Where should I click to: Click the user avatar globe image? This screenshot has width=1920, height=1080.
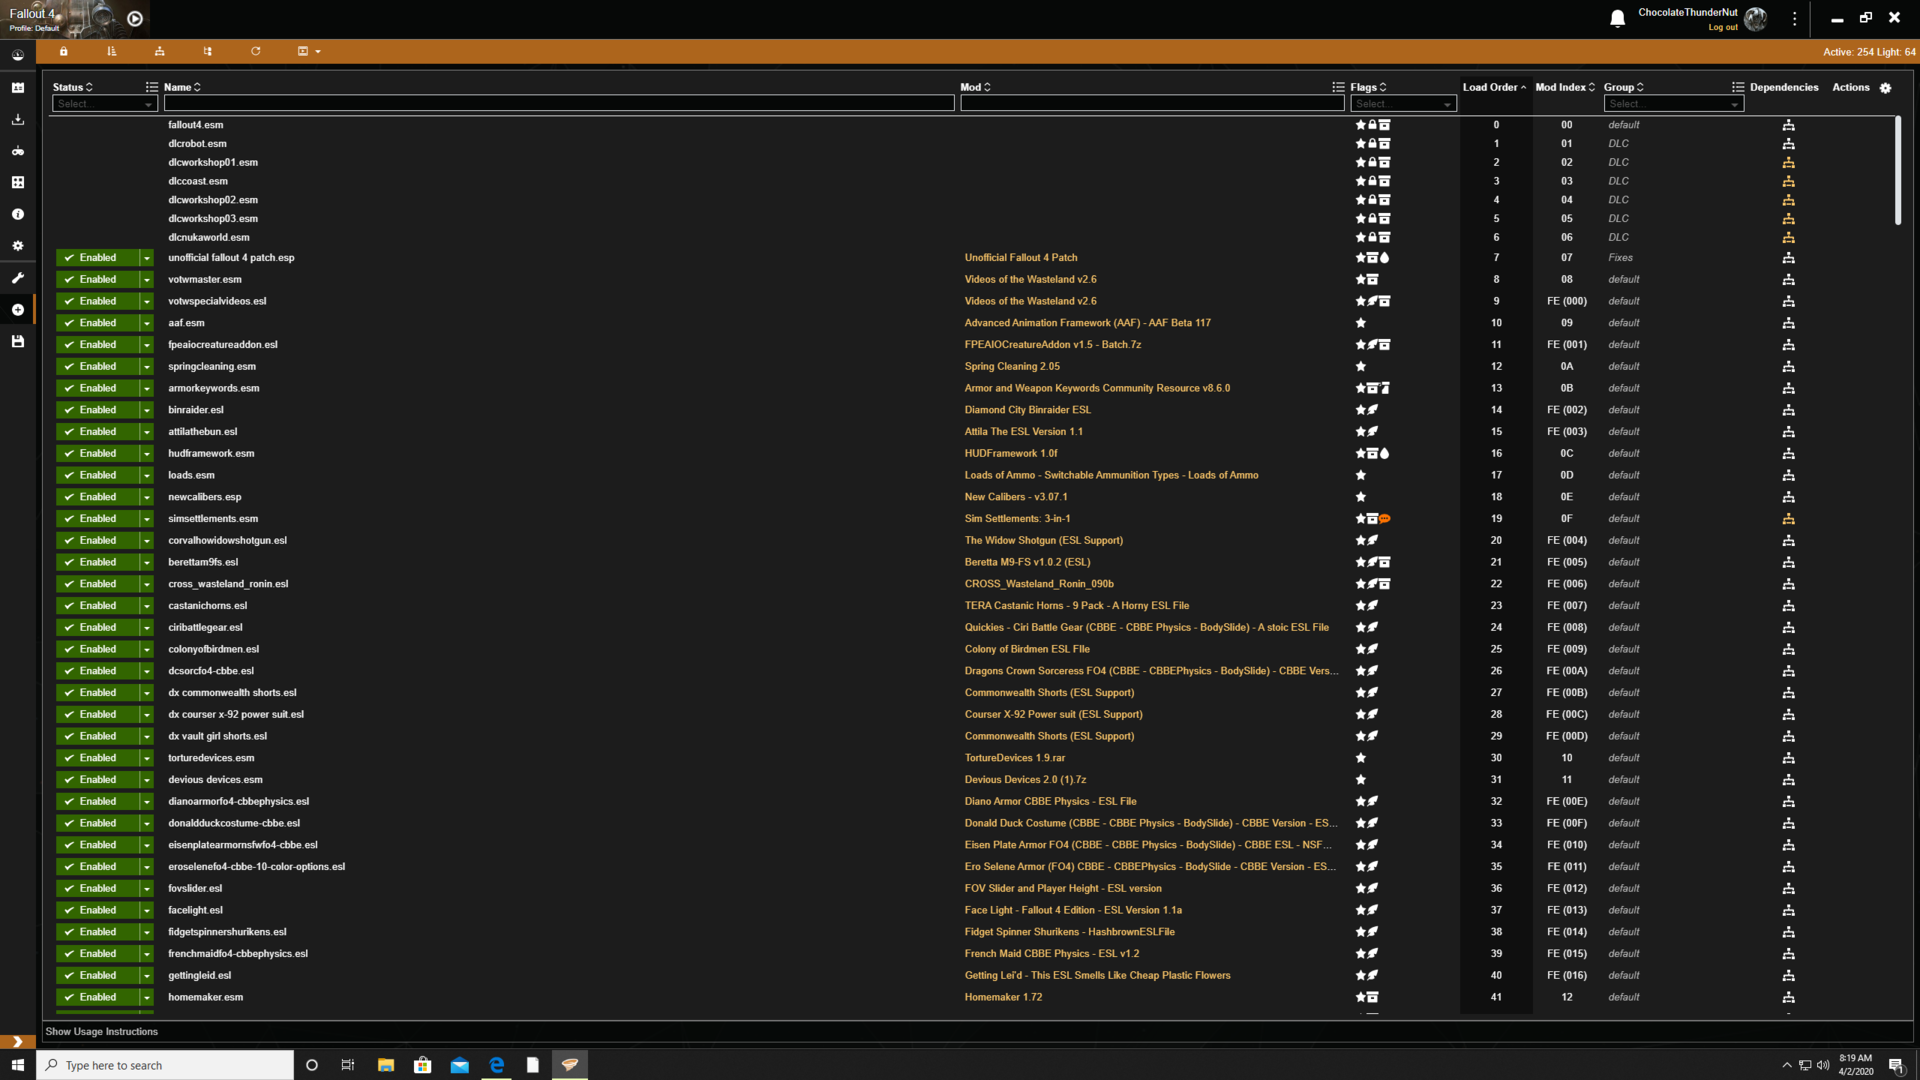pos(1755,18)
